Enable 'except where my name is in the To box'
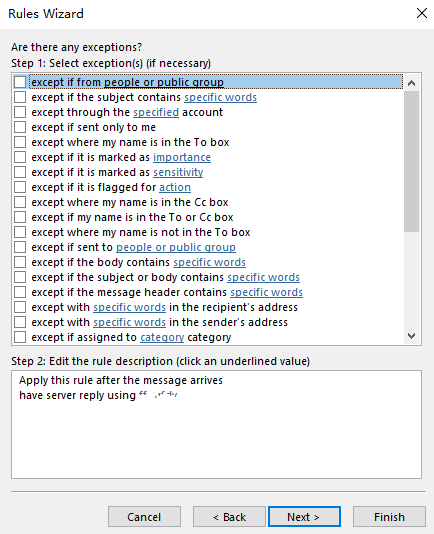This screenshot has height=534, width=434. [x=20, y=142]
